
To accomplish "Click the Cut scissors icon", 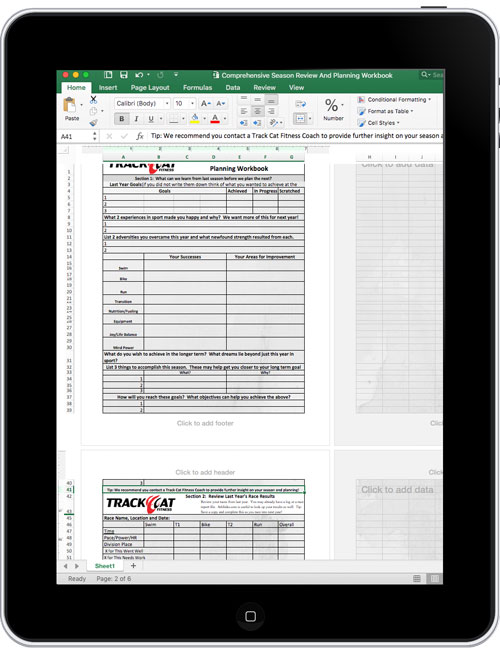I will 93,100.
